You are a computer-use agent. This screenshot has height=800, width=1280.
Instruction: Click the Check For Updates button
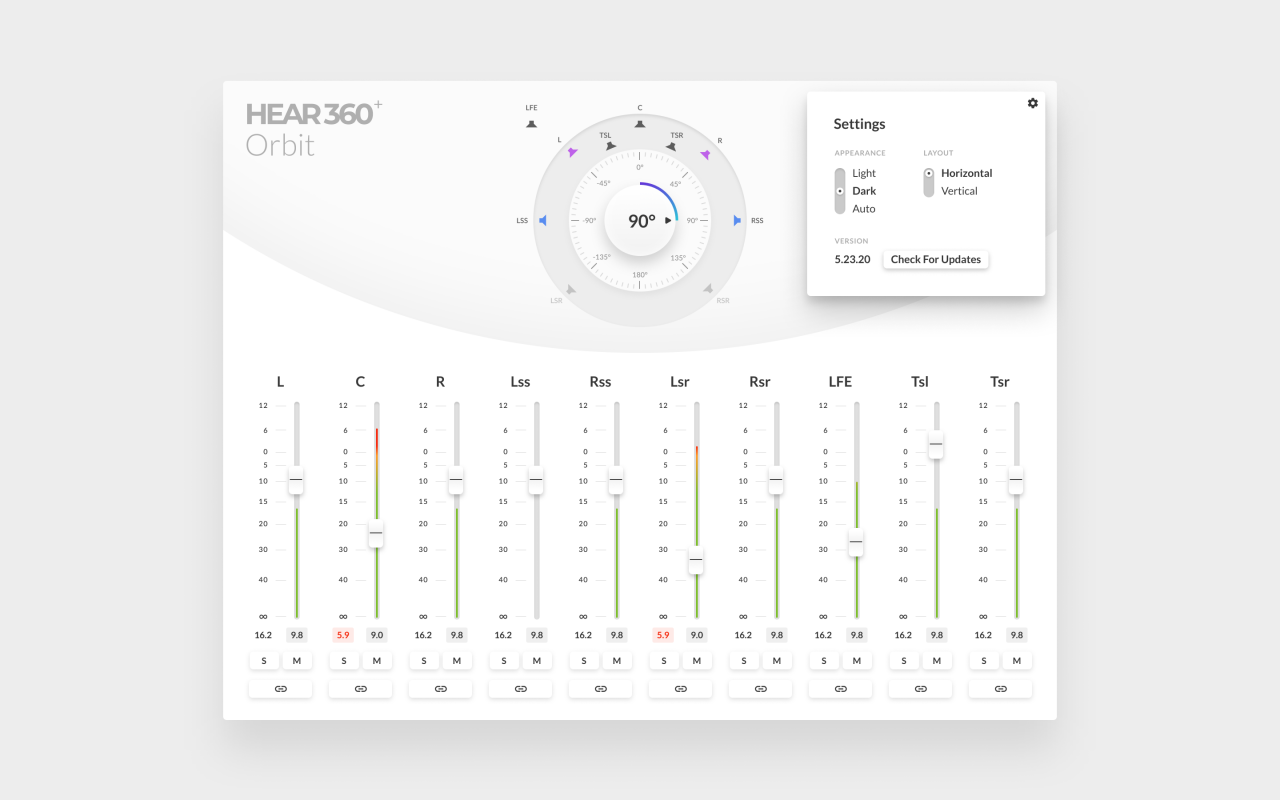(935, 259)
